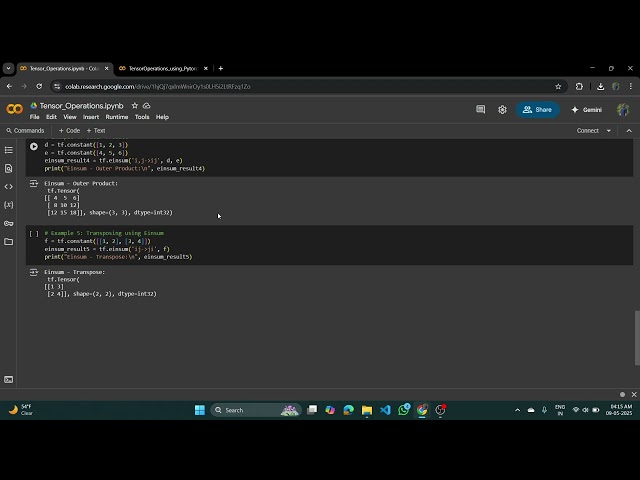
Task: Click the Share button
Action: (x=538, y=109)
